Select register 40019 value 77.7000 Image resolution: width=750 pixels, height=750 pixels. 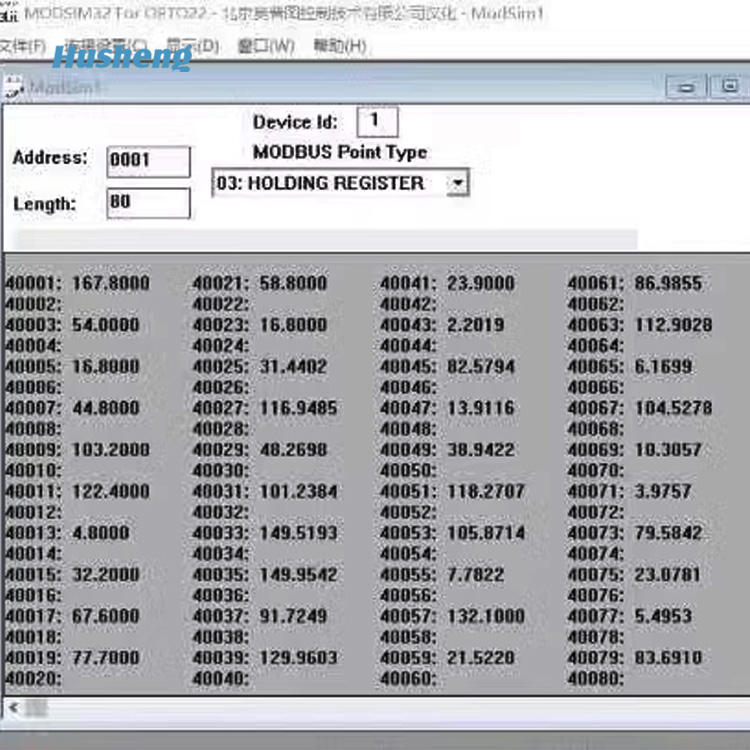click(106, 658)
